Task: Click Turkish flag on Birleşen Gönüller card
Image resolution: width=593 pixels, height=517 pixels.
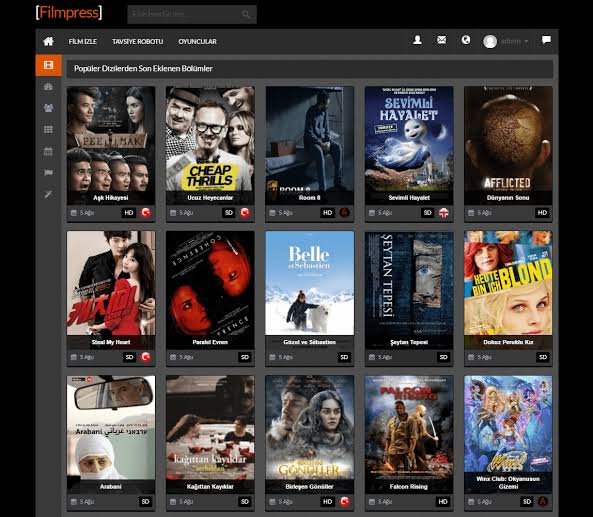Action: (x=345, y=501)
